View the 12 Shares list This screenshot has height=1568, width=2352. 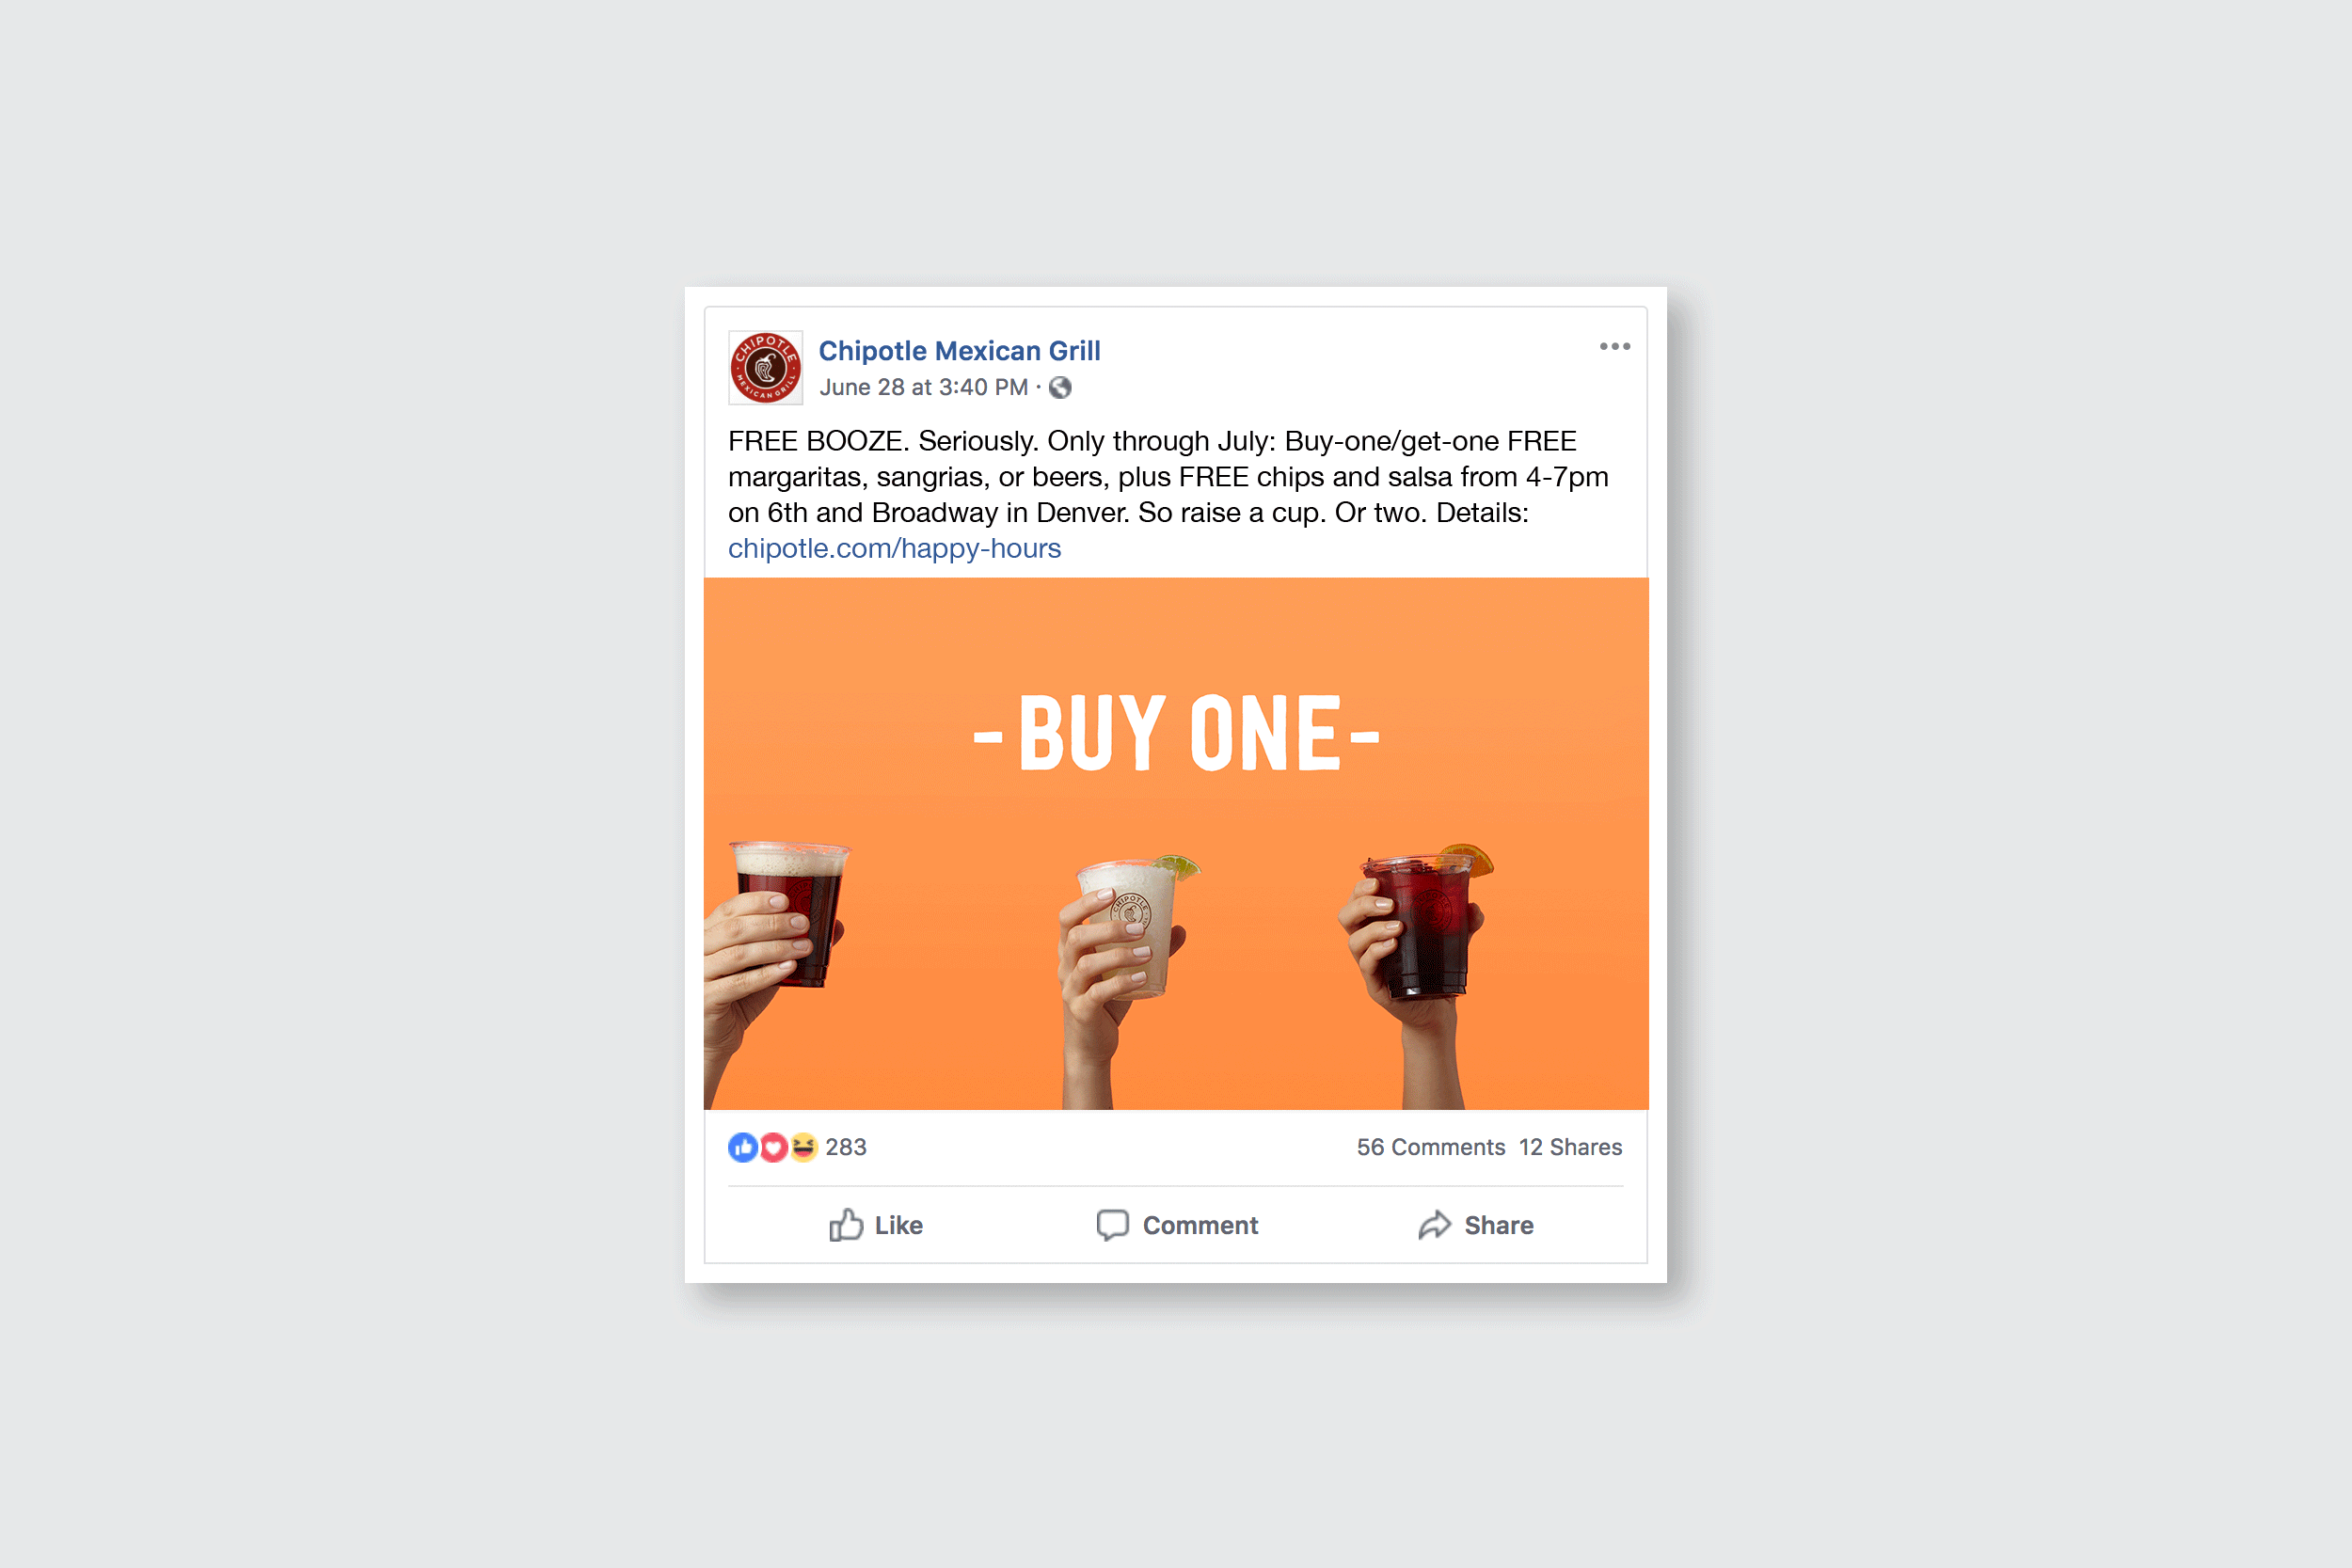coord(1570,1147)
